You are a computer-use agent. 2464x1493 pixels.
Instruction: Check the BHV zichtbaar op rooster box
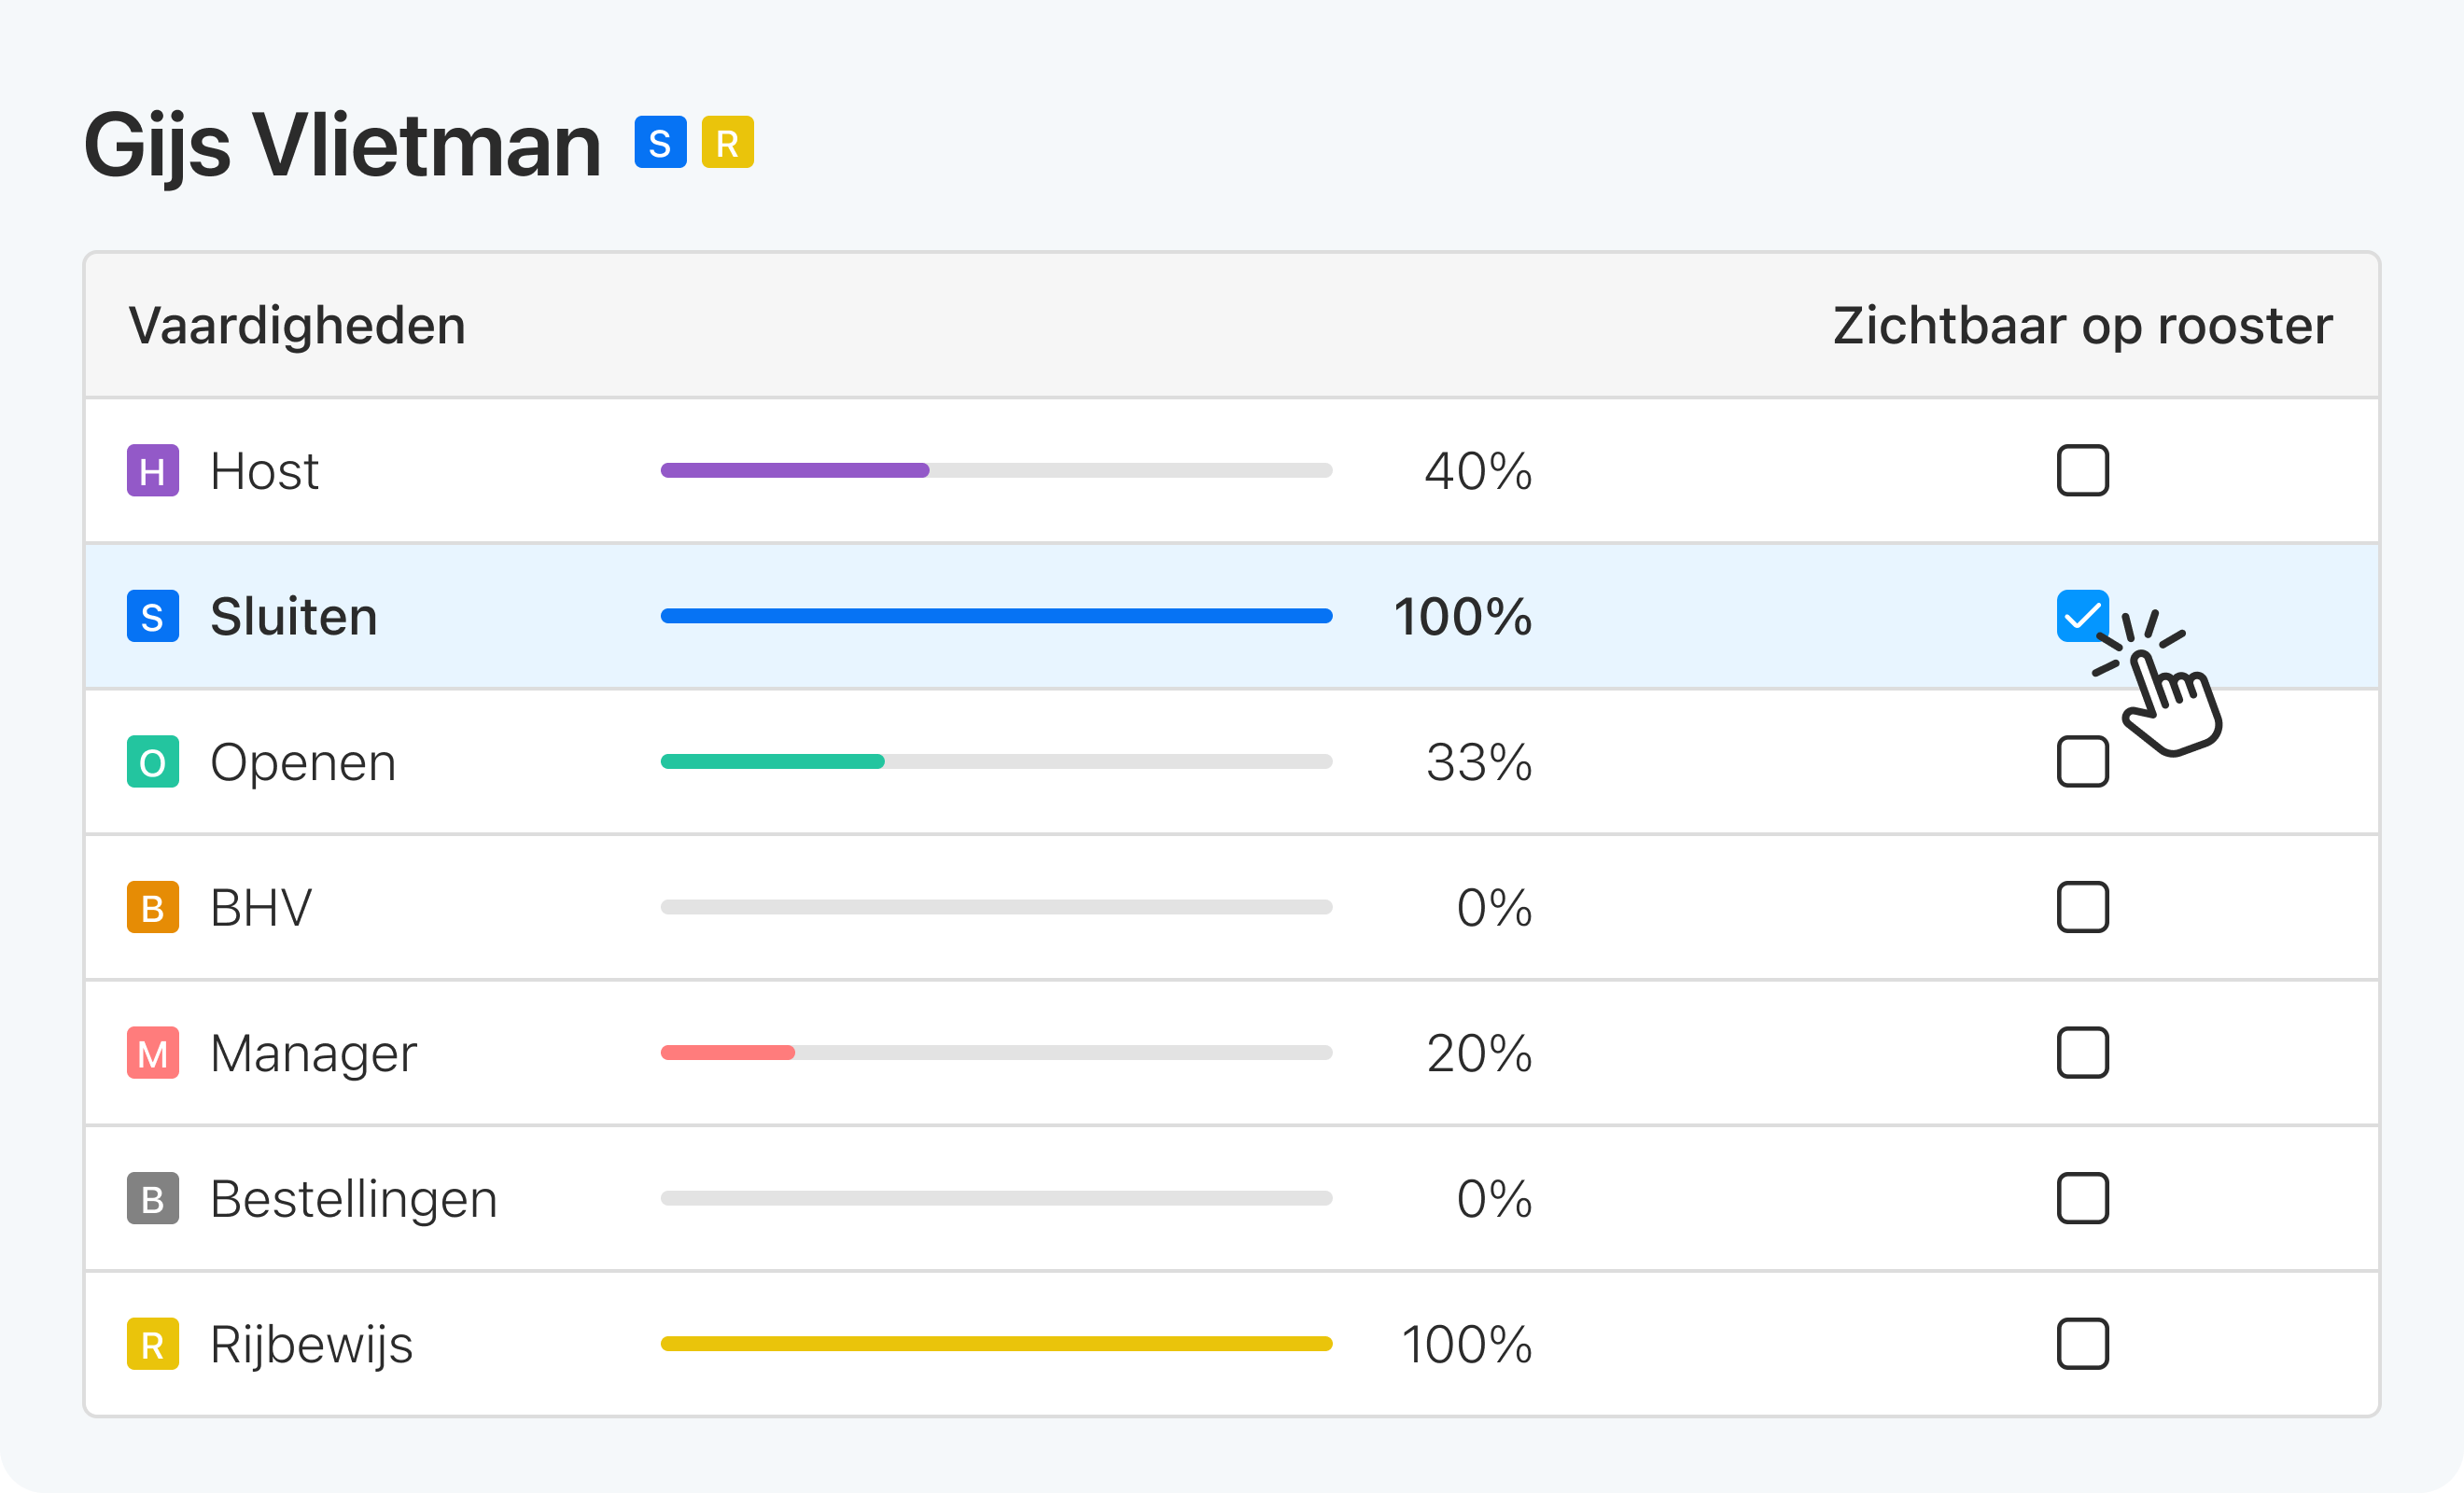click(x=2084, y=907)
